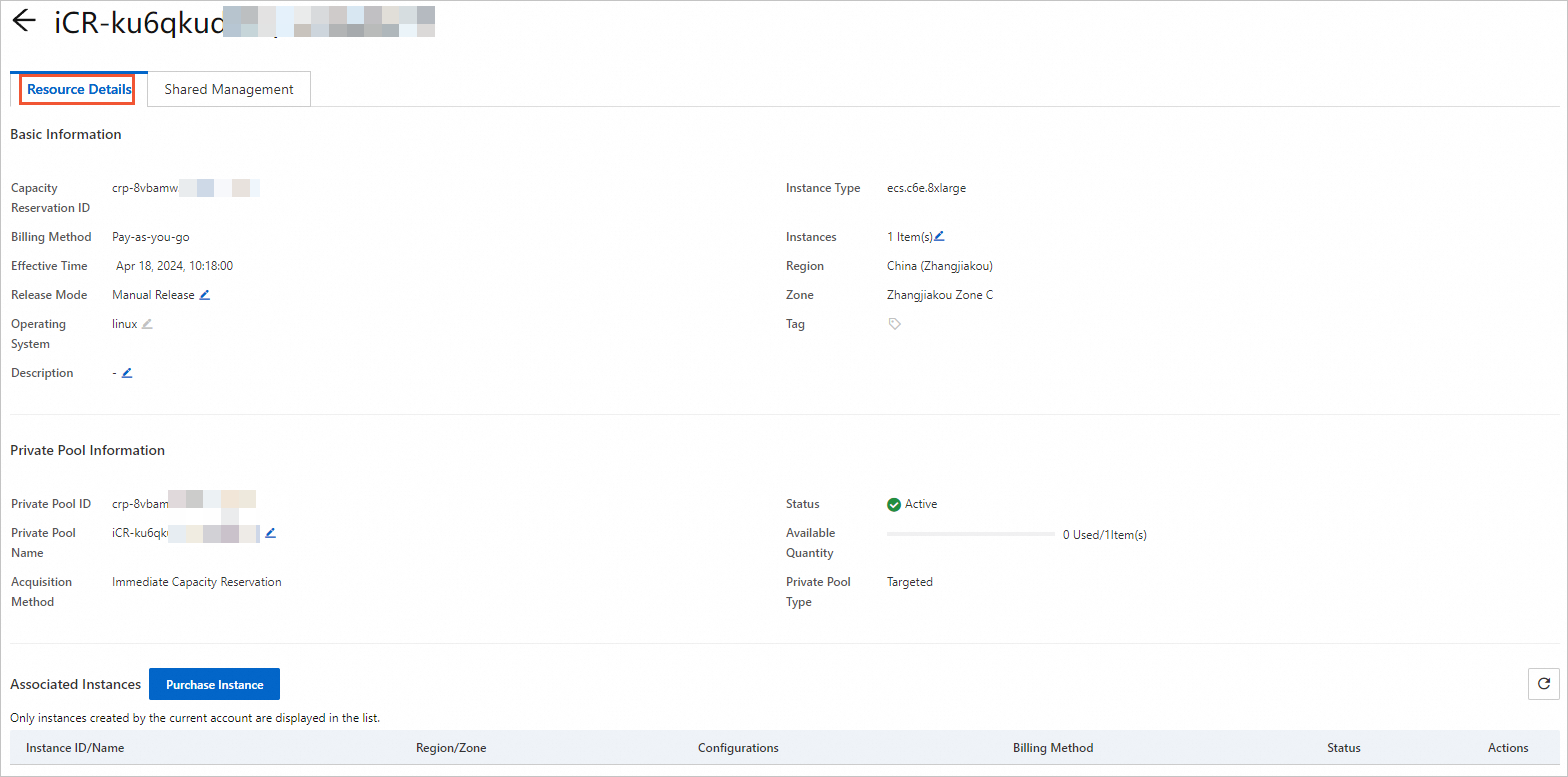Switch to Shared Management tab
The height and width of the screenshot is (777, 1568).
click(x=229, y=89)
